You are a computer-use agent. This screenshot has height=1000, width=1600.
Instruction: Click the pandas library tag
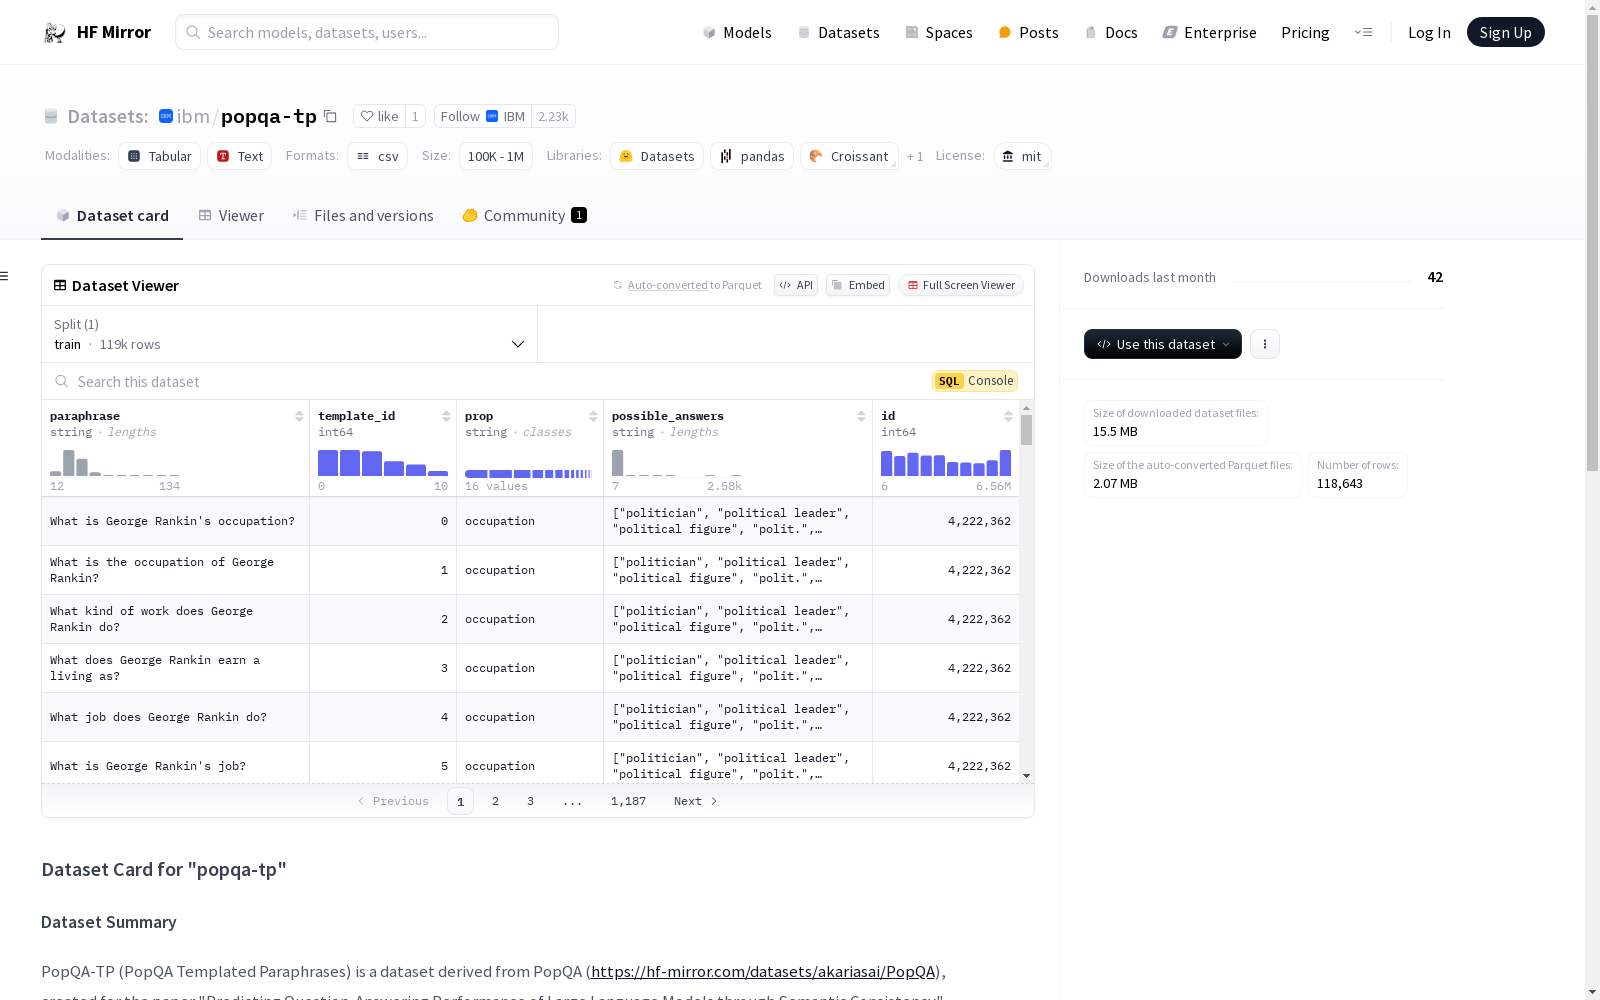(x=752, y=156)
